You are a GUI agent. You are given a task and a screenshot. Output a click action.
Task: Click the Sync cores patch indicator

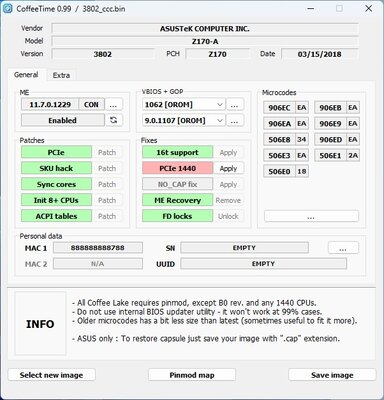(56, 184)
